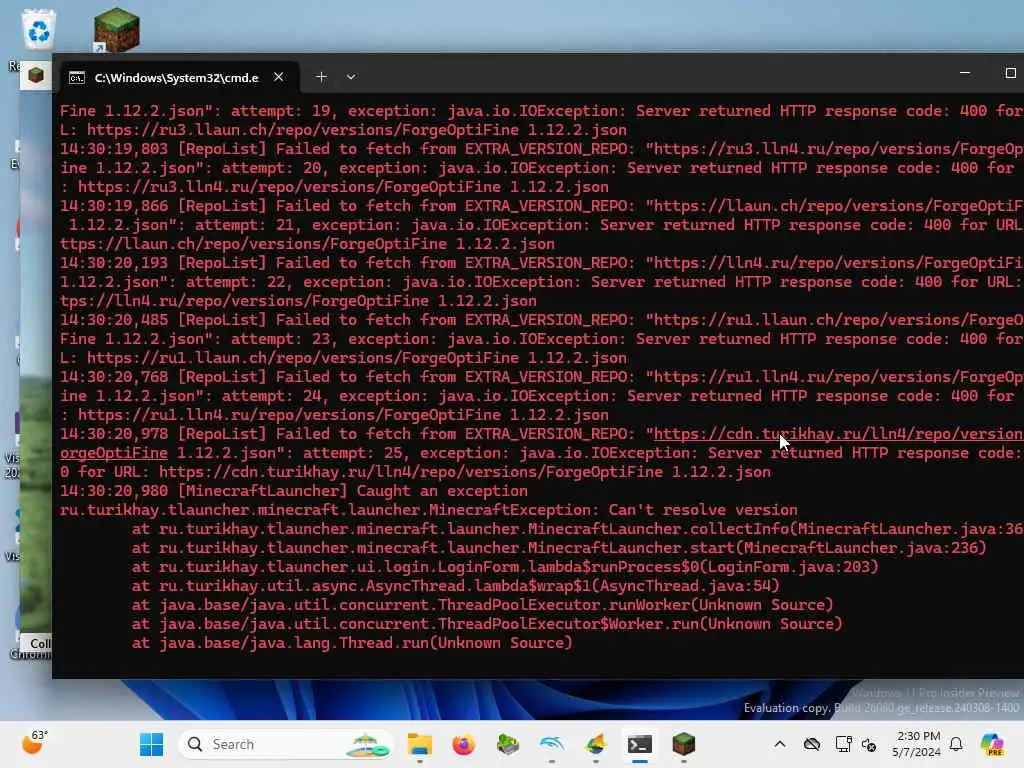Click the search highlight beach icon
The width and height of the screenshot is (1024, 768).
click(367, 745)
